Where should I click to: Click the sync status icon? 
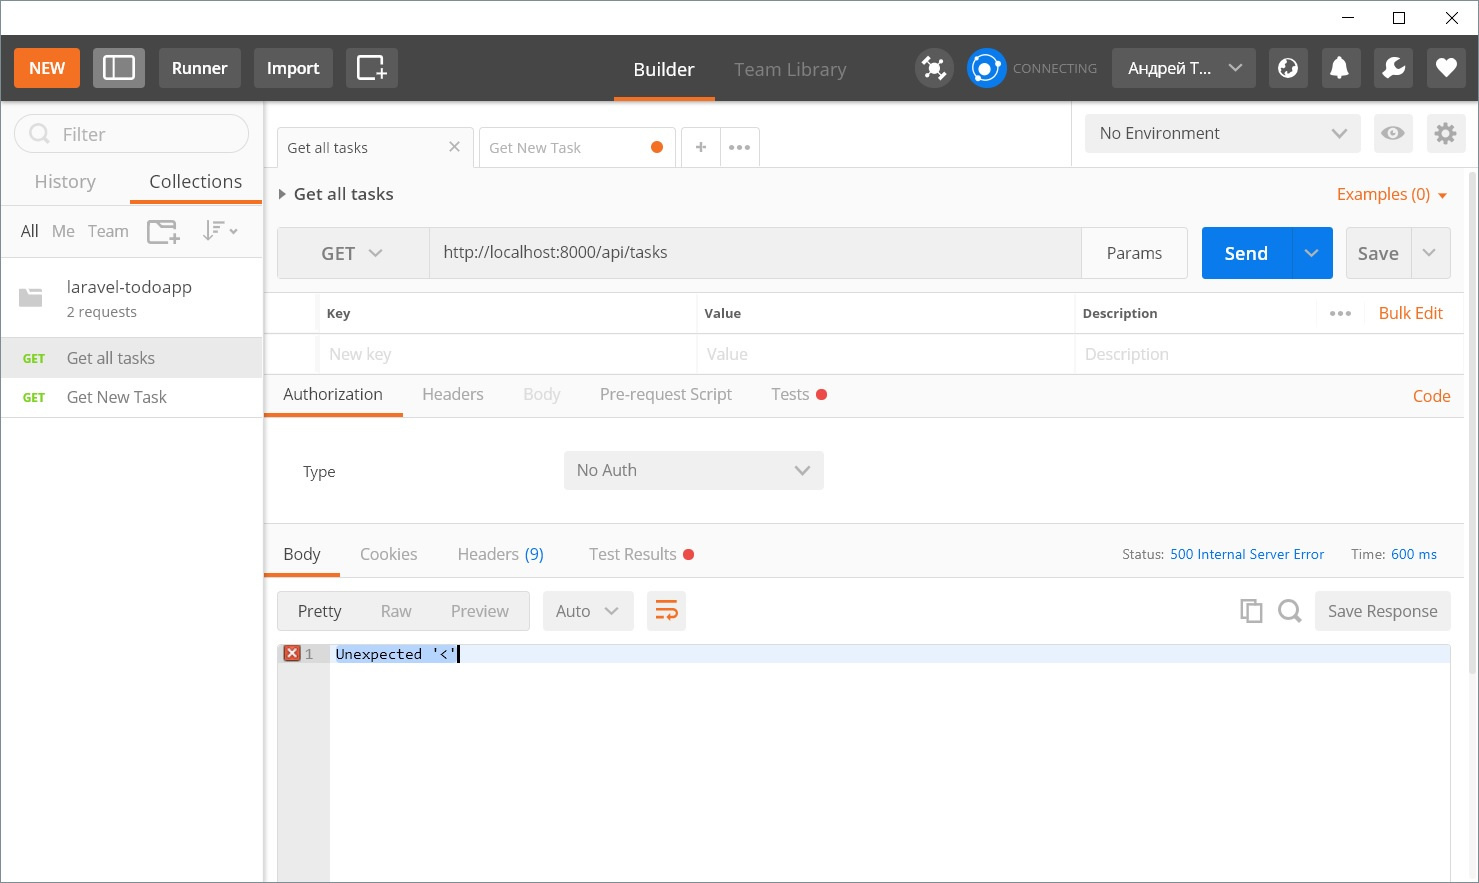point(986,68)
